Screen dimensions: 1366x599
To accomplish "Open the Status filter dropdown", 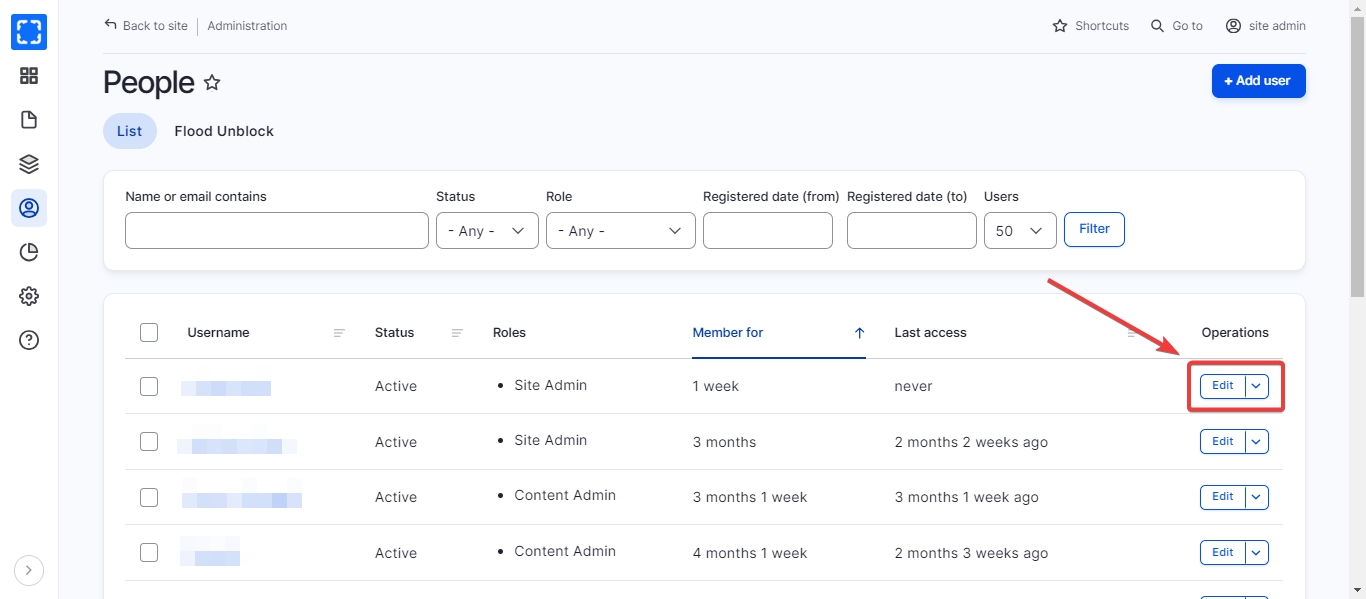I will [487, 231].
